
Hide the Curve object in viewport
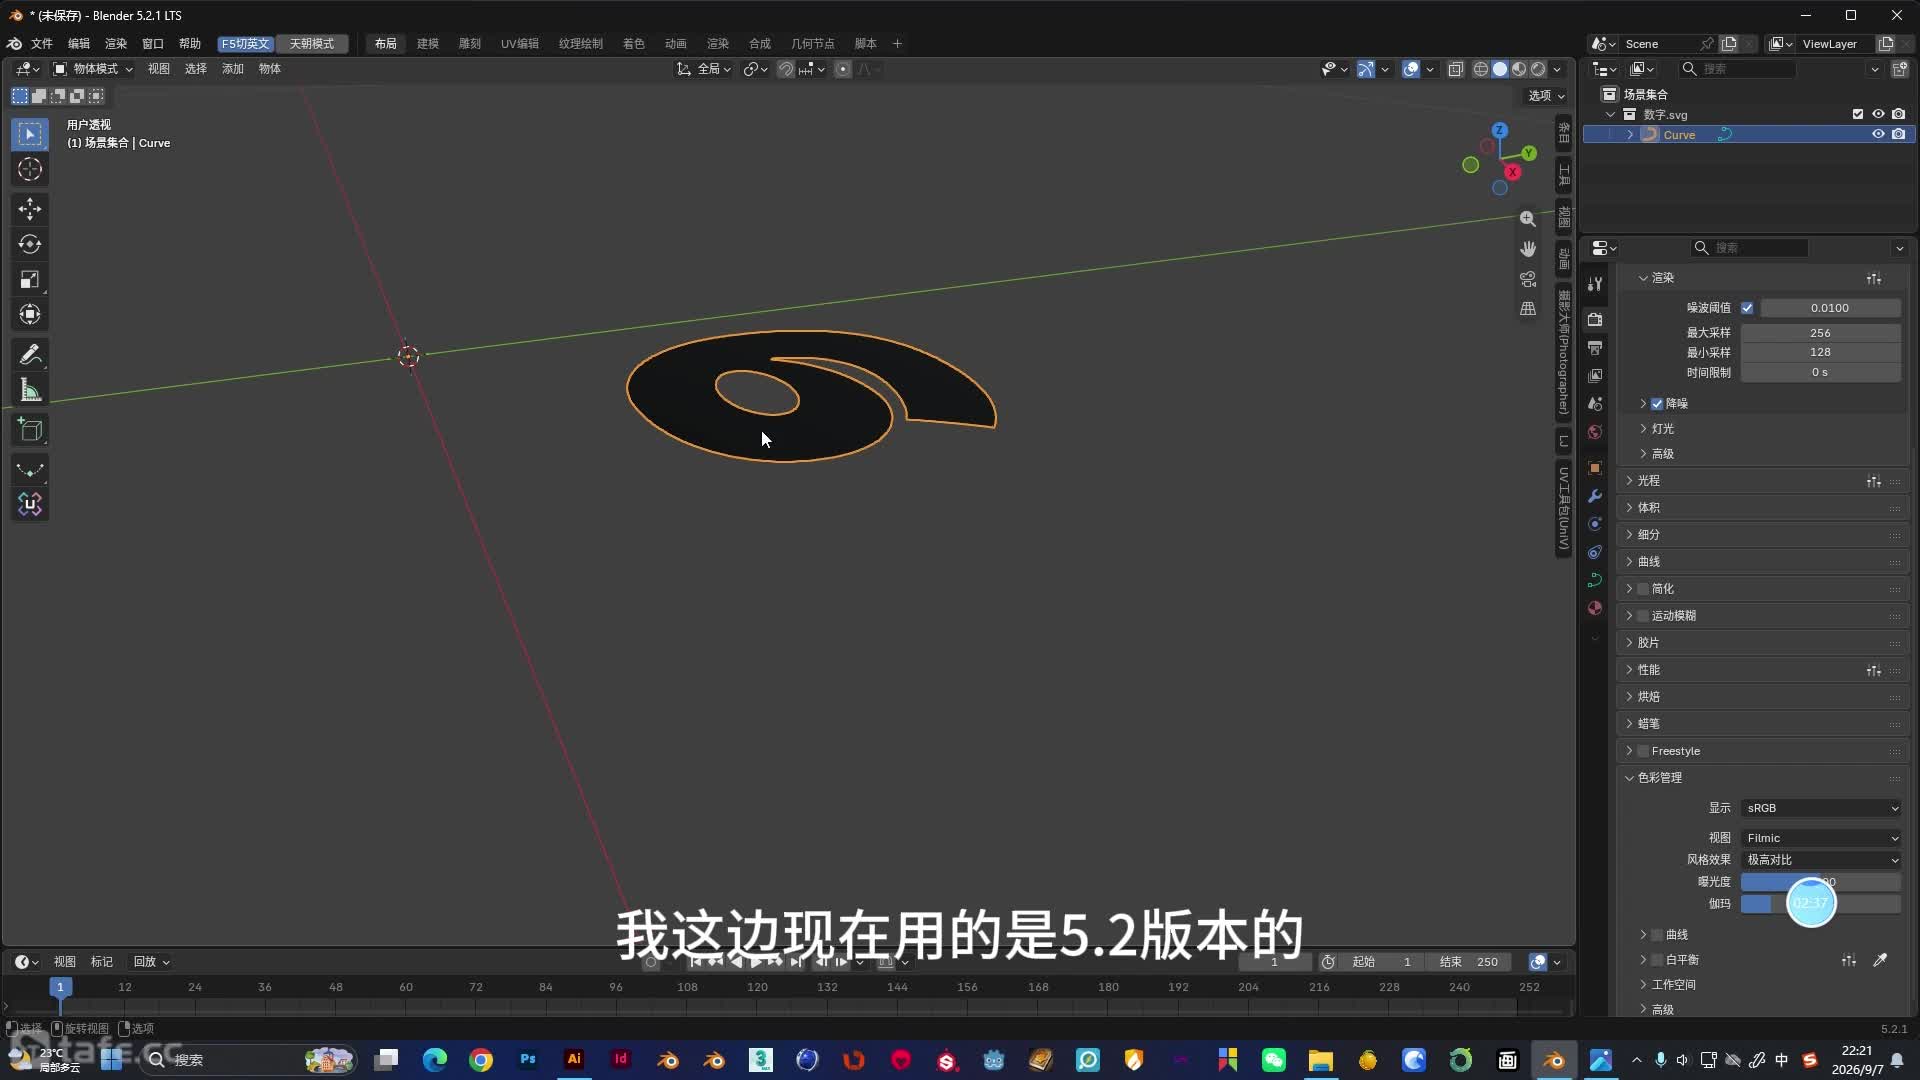coord(1878,134)
